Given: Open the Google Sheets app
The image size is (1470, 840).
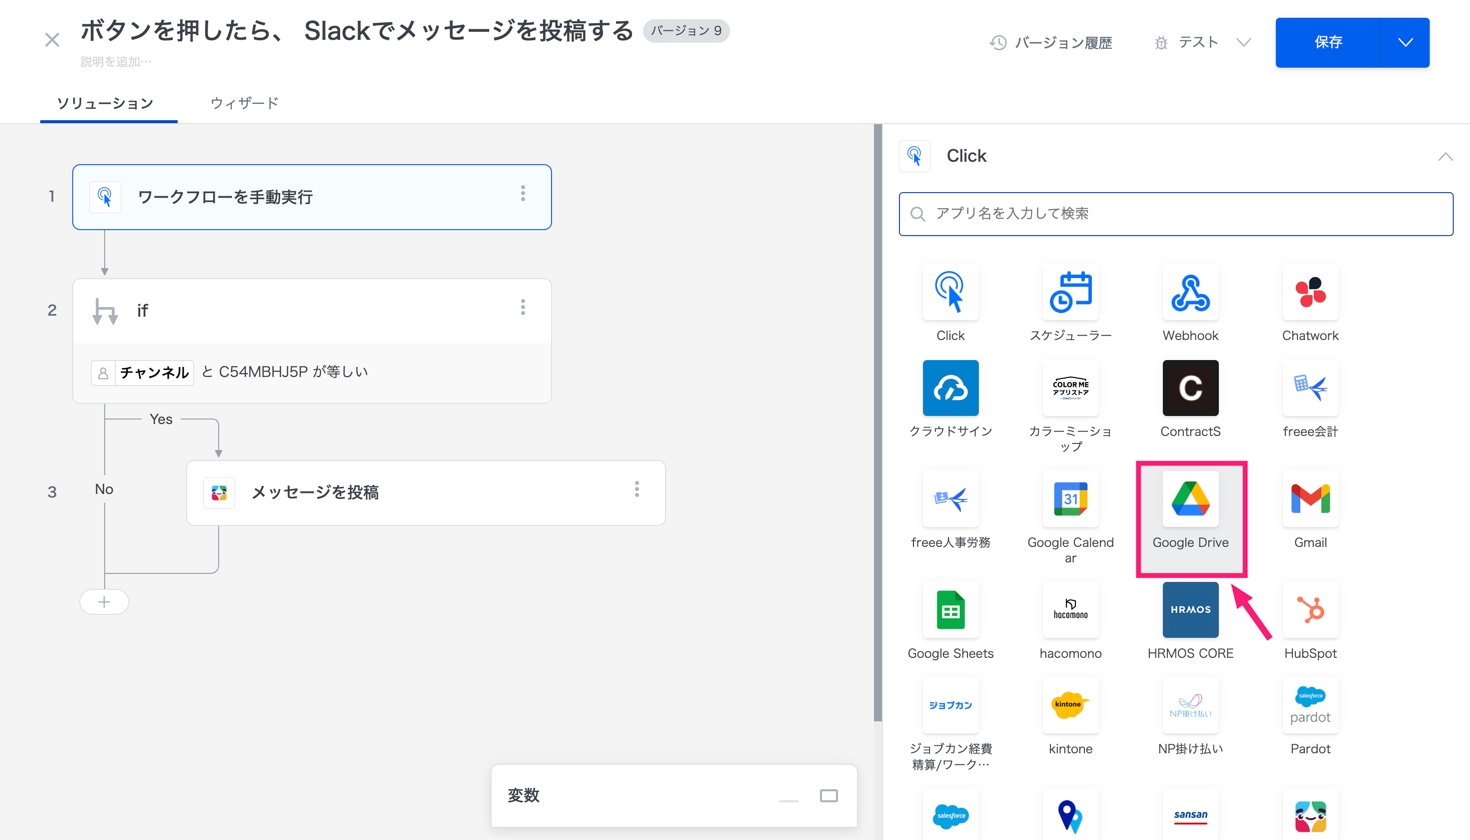Looking at the screenshot, I should point(950,611).
